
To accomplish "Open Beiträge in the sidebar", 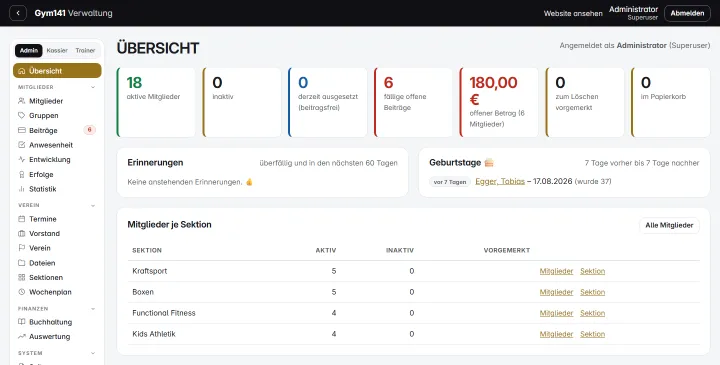I will (57, 130).
